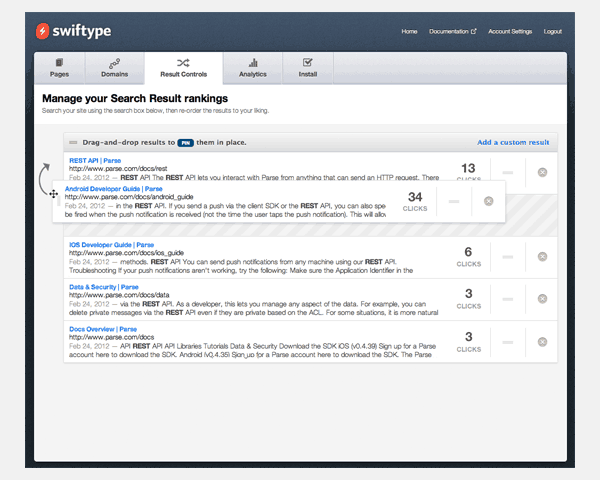600x480 pixels.
Task: Open Account Settings in header
Action: click(x=510, y=32)
